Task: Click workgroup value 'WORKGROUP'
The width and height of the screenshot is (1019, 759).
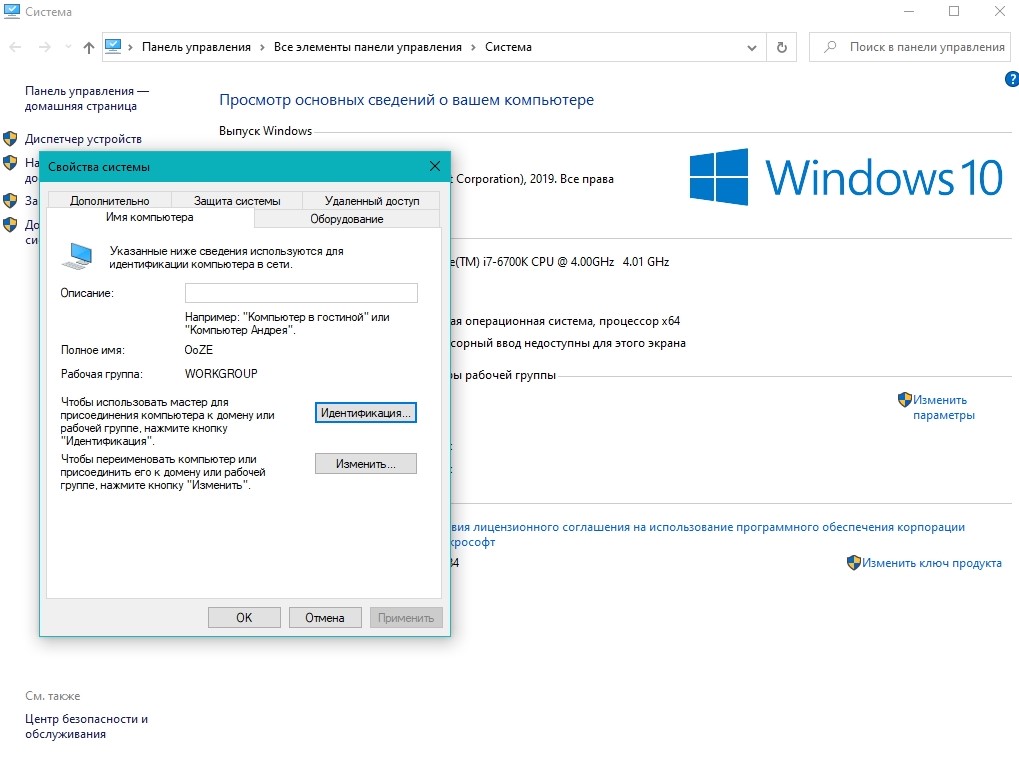Action: click(x=221, y=374)
